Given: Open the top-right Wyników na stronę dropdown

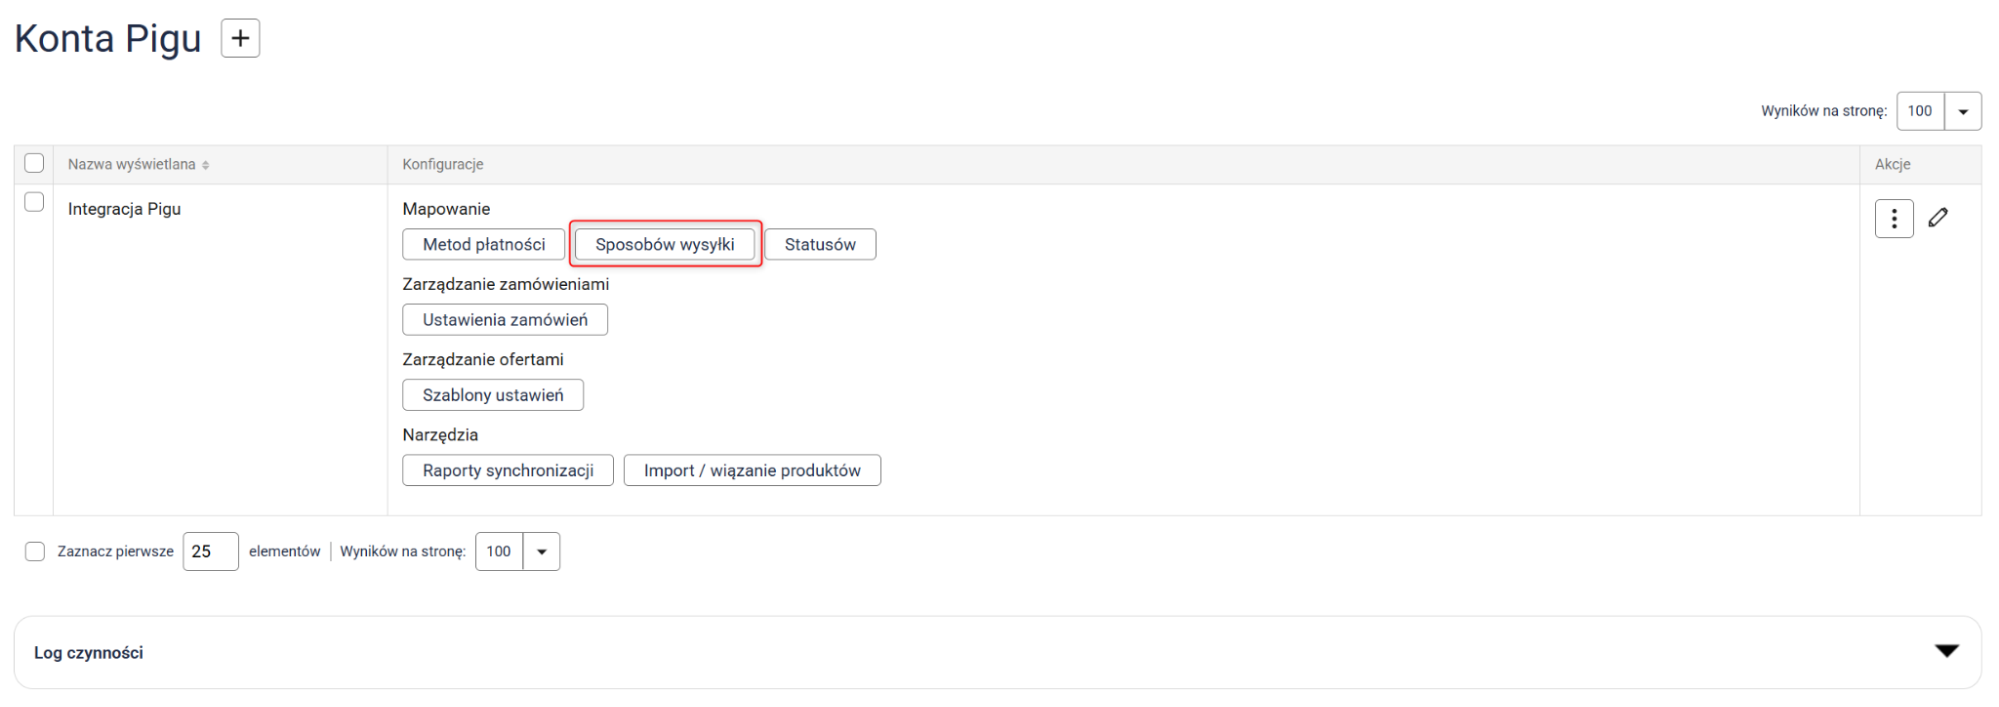Looking at the screenshot, I should 1962,111.
